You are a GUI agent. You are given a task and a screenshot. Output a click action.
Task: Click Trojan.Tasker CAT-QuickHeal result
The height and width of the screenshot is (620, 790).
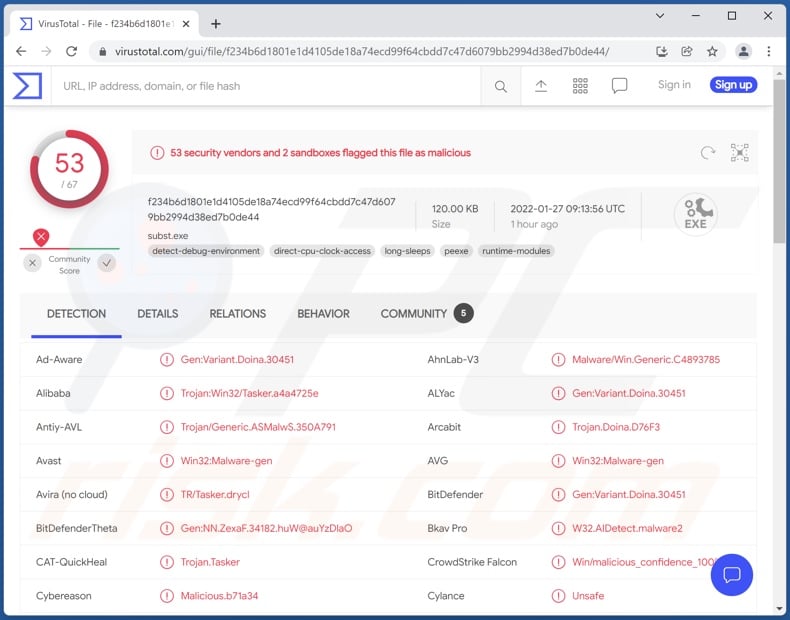pos(210,562)
